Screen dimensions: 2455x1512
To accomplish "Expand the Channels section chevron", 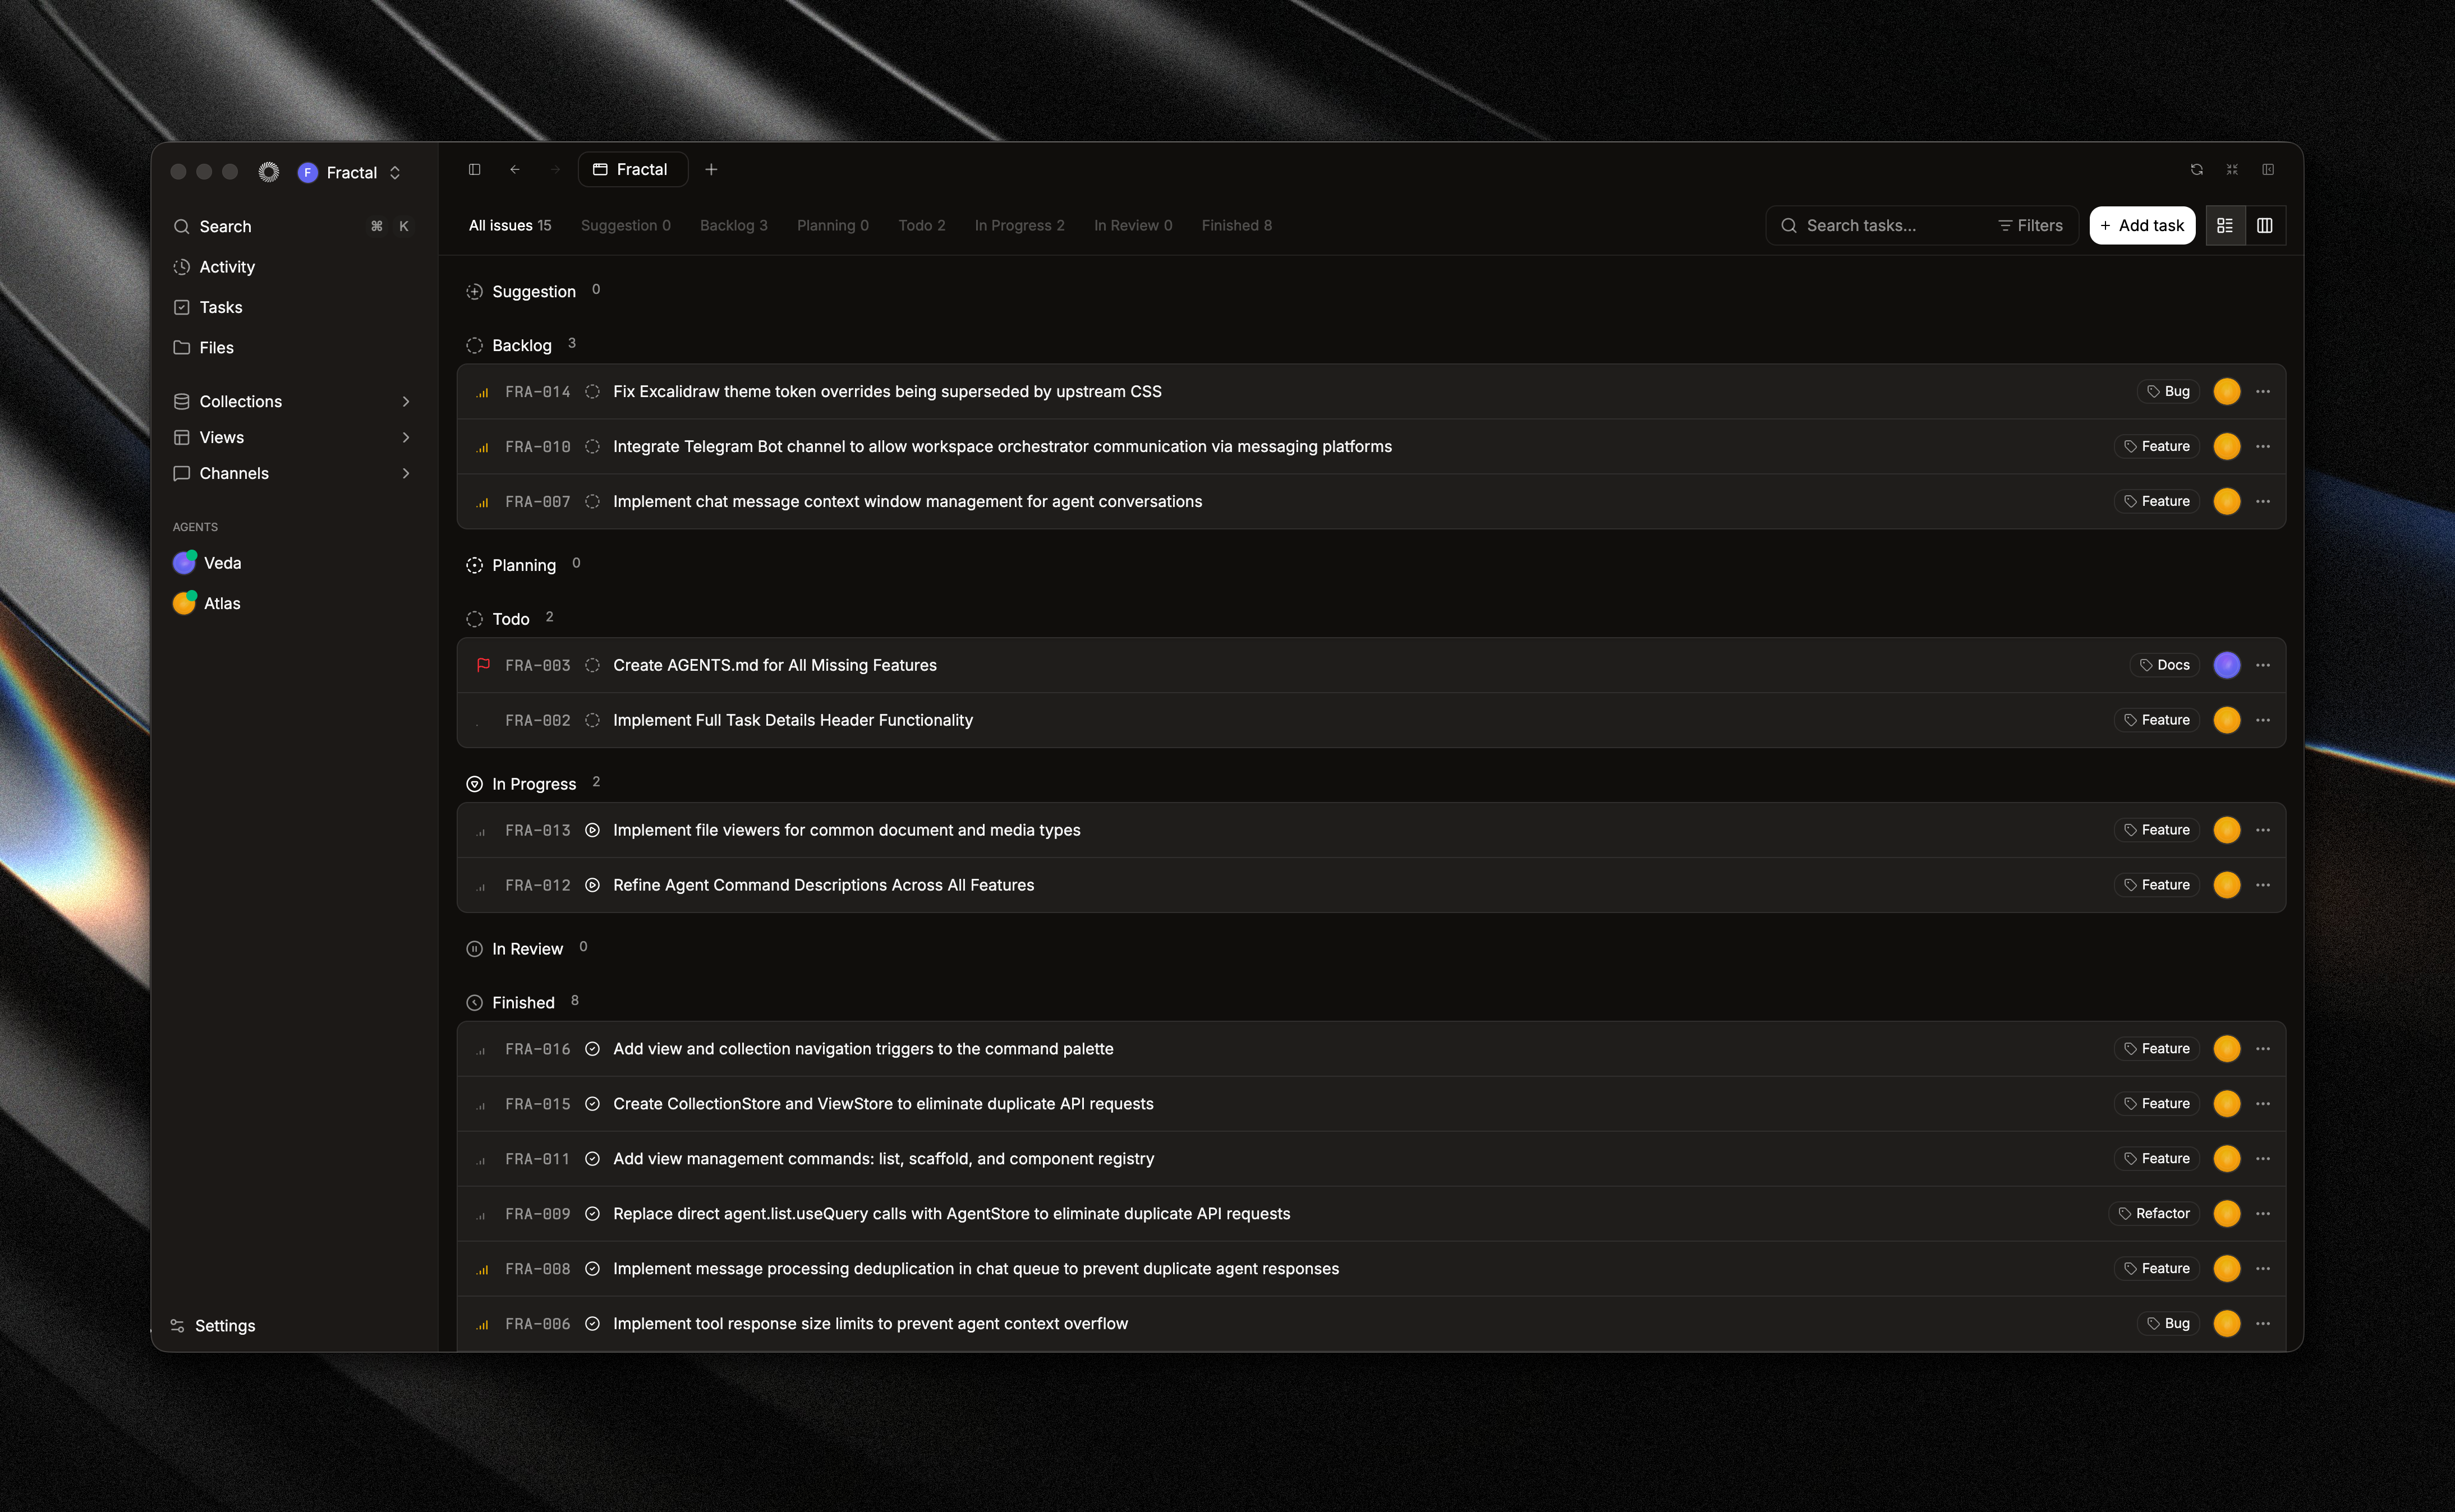I will (405, 474).
